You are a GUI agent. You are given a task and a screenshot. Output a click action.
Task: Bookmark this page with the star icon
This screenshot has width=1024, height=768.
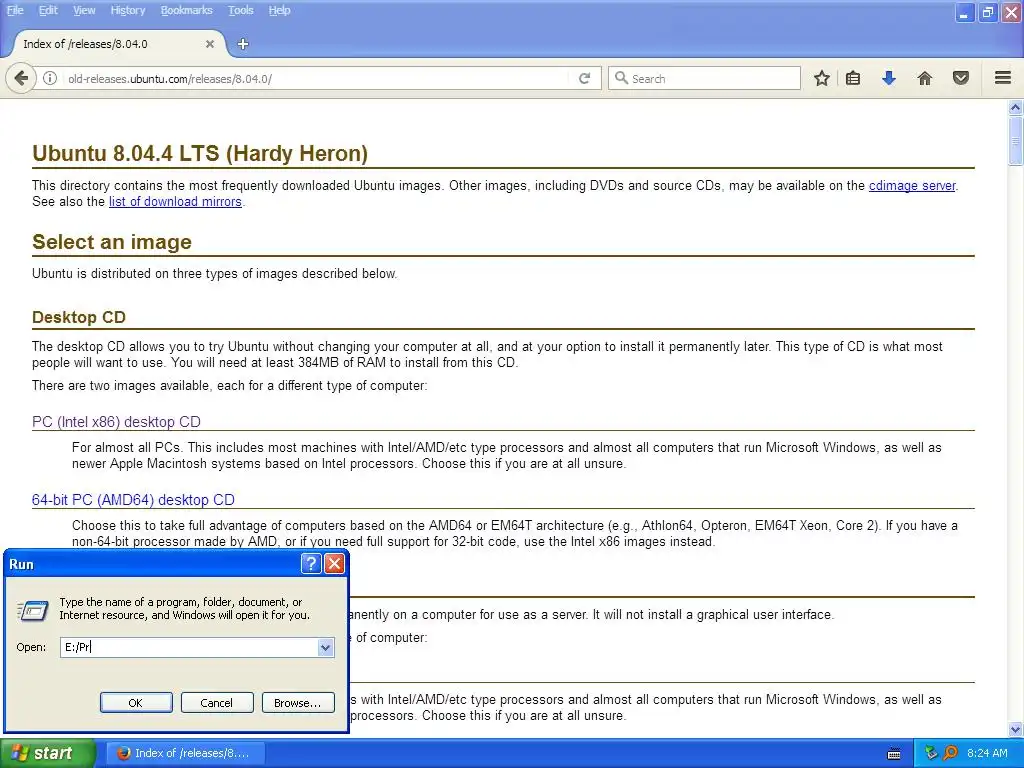822,78
